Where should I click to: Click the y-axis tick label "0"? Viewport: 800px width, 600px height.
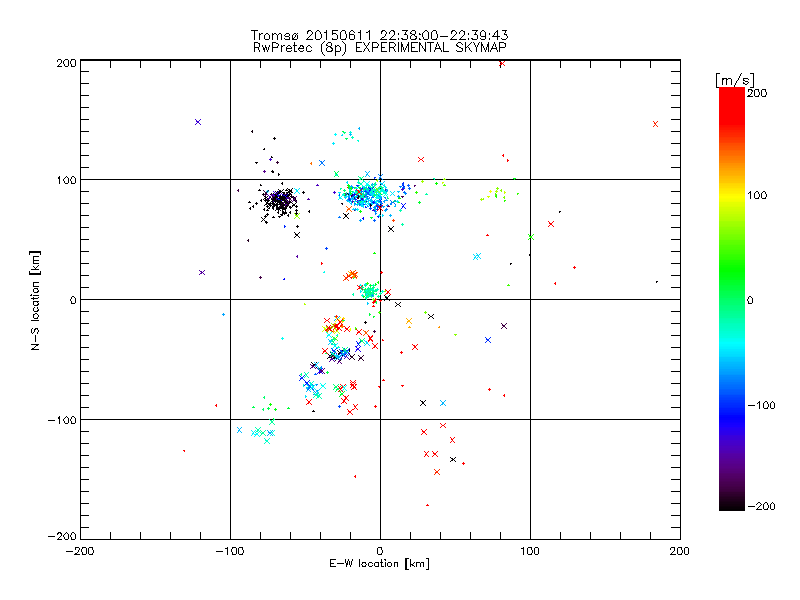point(73,300)
